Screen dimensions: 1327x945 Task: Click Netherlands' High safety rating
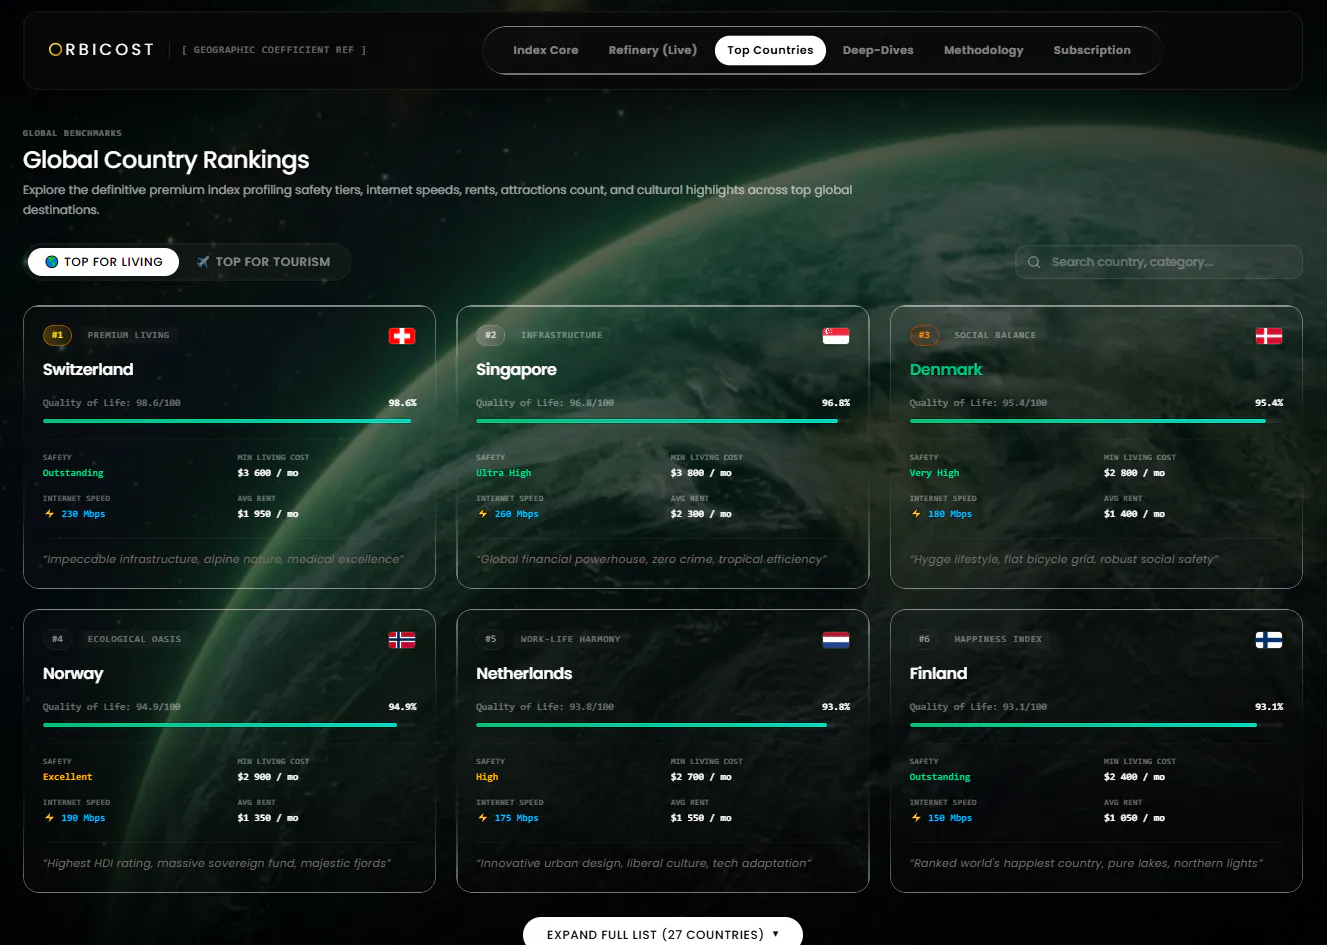point(487,777)
